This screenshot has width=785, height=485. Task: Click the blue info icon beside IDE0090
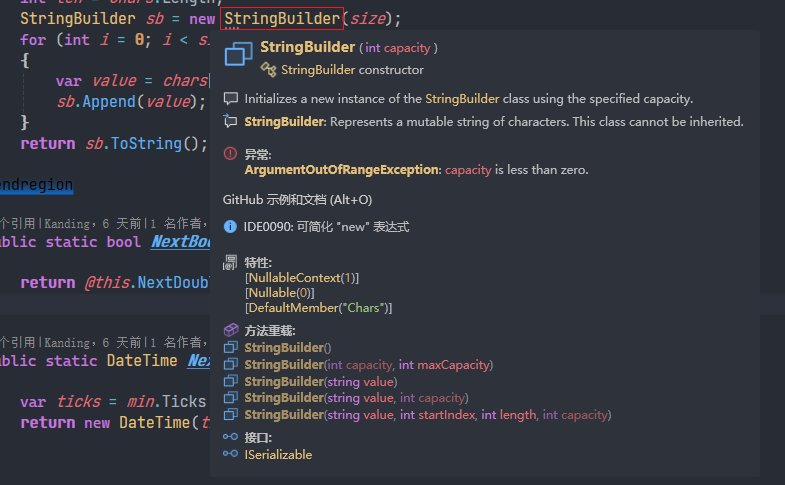tap(231, 227)
